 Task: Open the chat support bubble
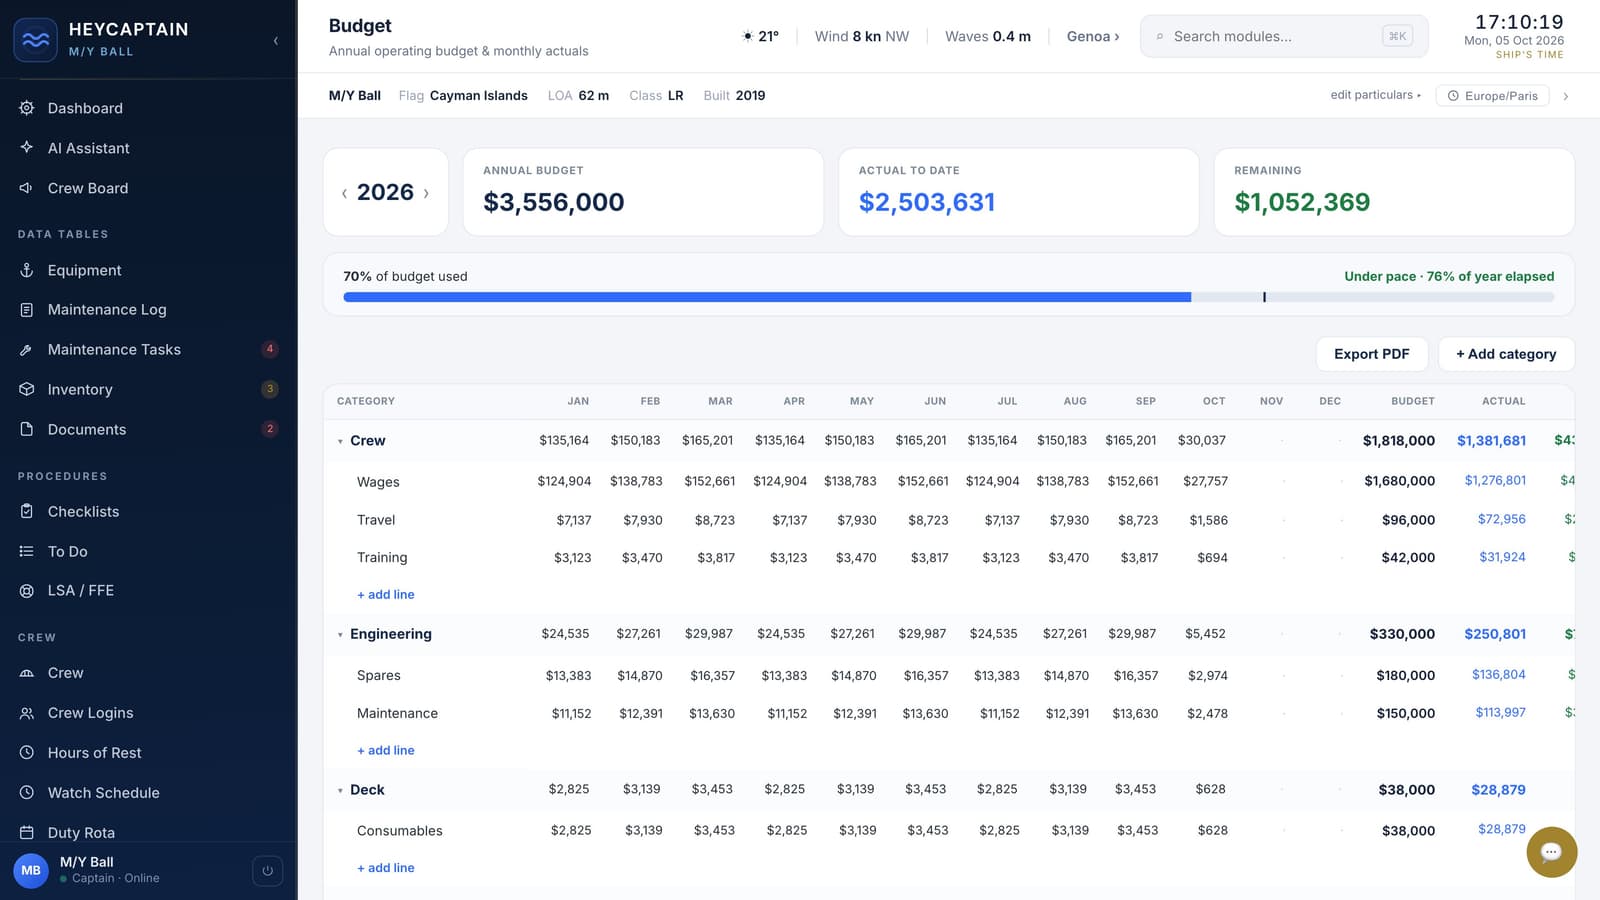coord(1551,852)
